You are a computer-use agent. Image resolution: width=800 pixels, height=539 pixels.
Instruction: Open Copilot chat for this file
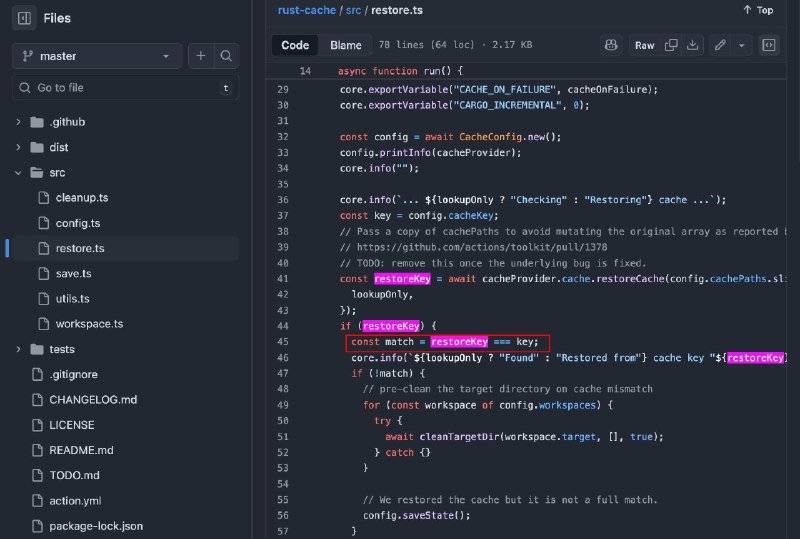tap(611, 45)
